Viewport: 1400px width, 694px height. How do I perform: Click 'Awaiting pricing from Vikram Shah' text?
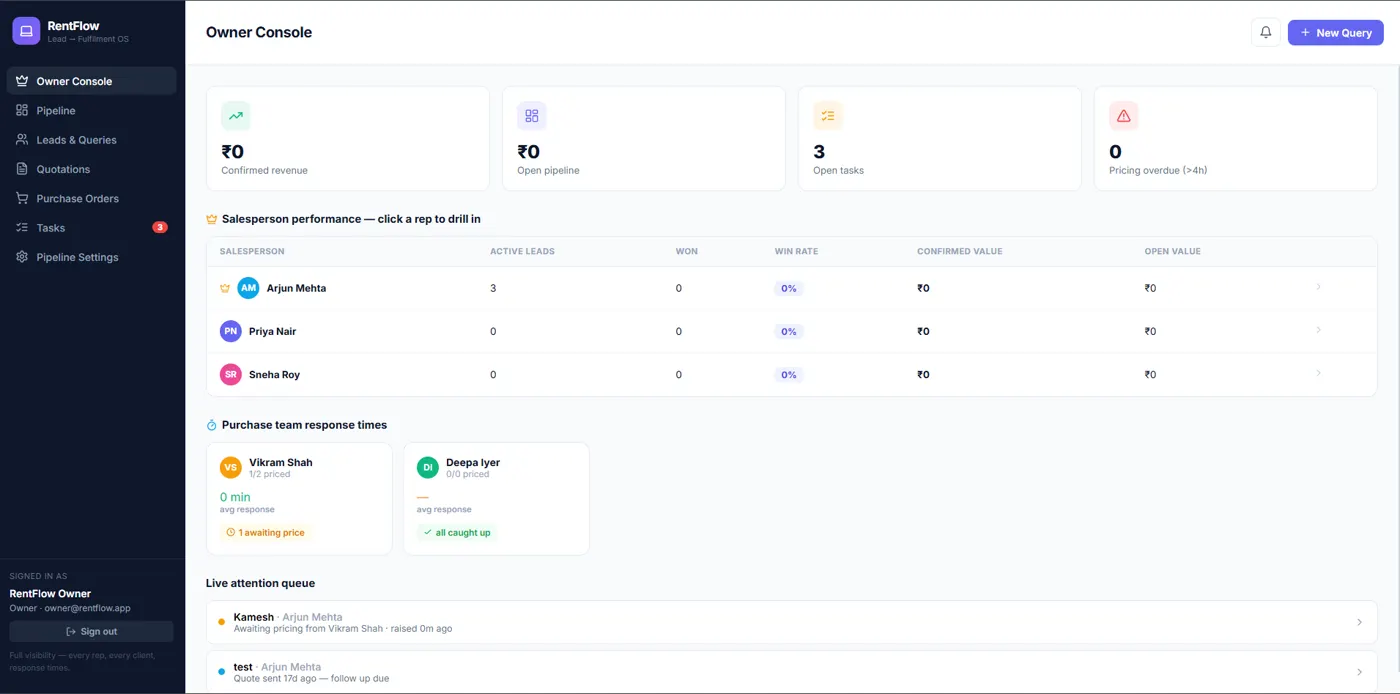tap(308, 629)
